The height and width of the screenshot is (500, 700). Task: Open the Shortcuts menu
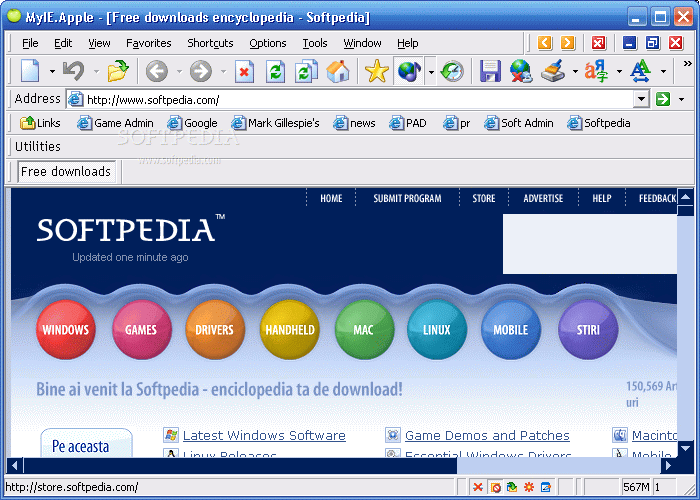(x=210, y=43)
